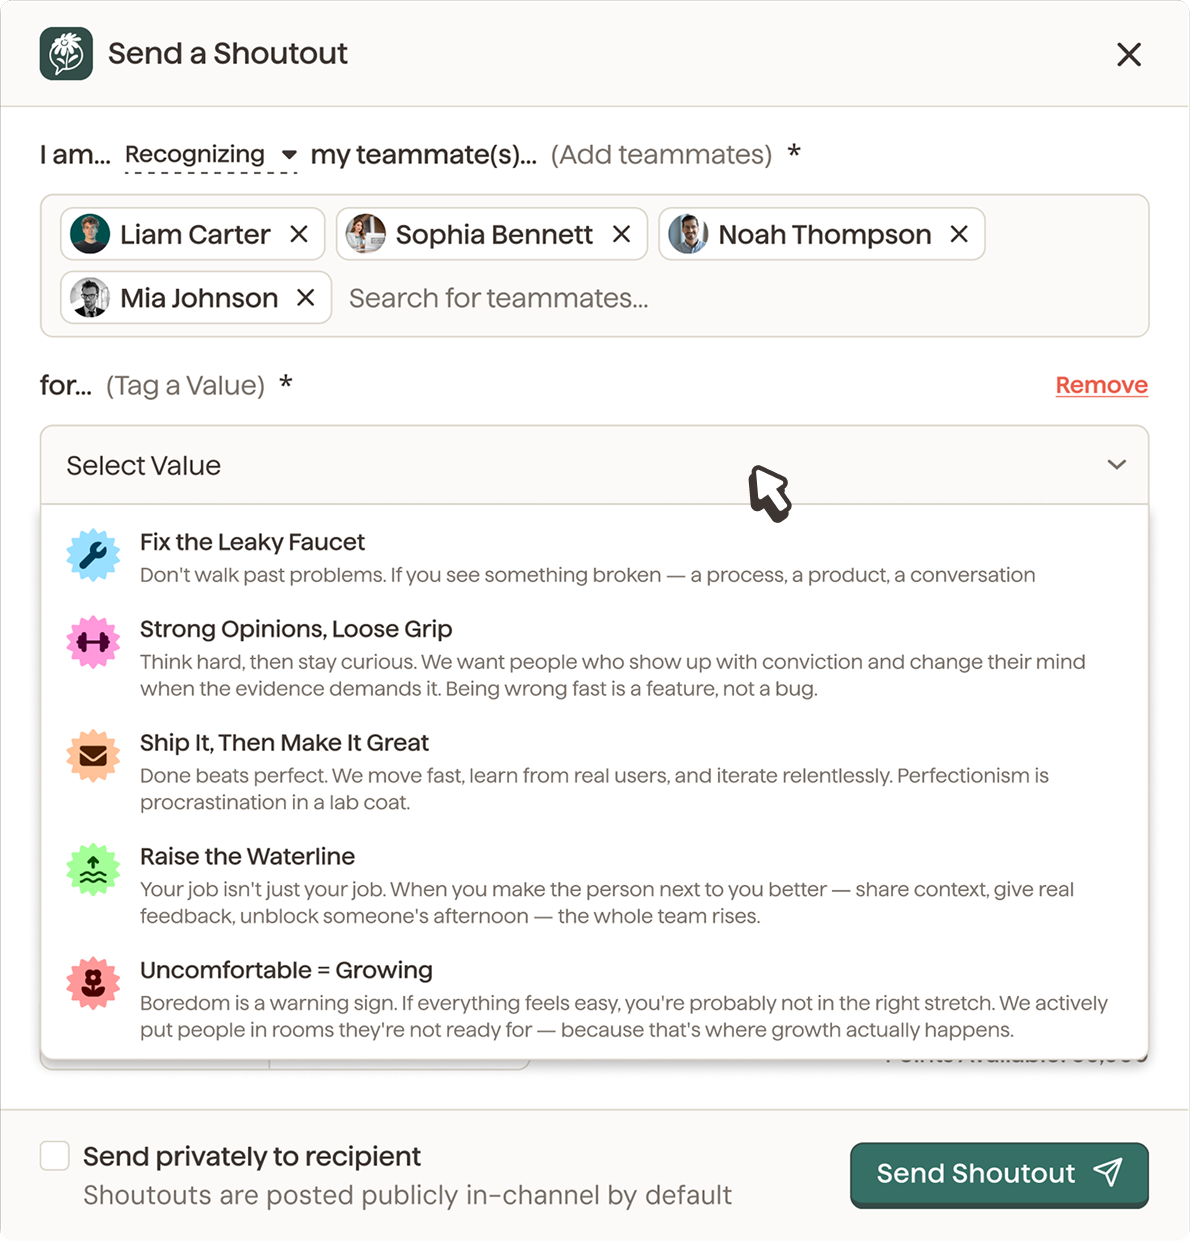Screen dimensions: 1190x1242
Task: Click the flower app logo in header
Action: point(66,54)
